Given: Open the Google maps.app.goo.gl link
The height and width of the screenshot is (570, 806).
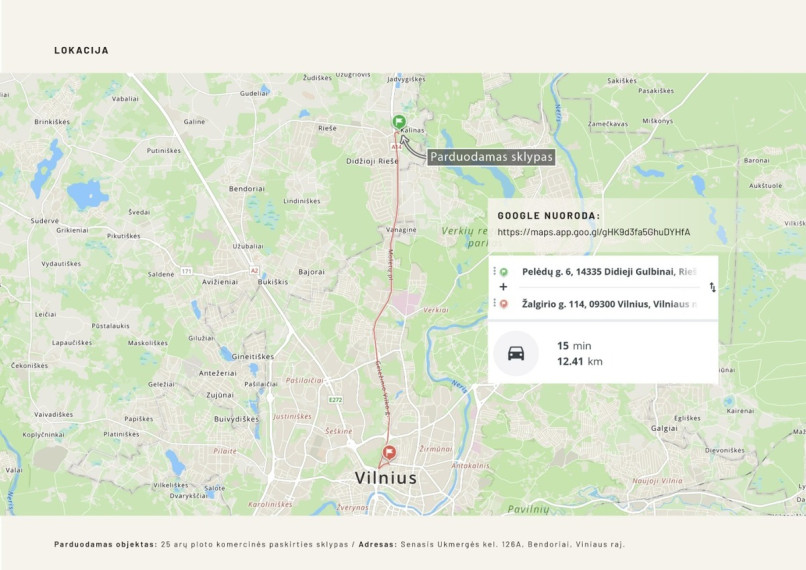Looking at the screenshot, I should click(594, 232).
